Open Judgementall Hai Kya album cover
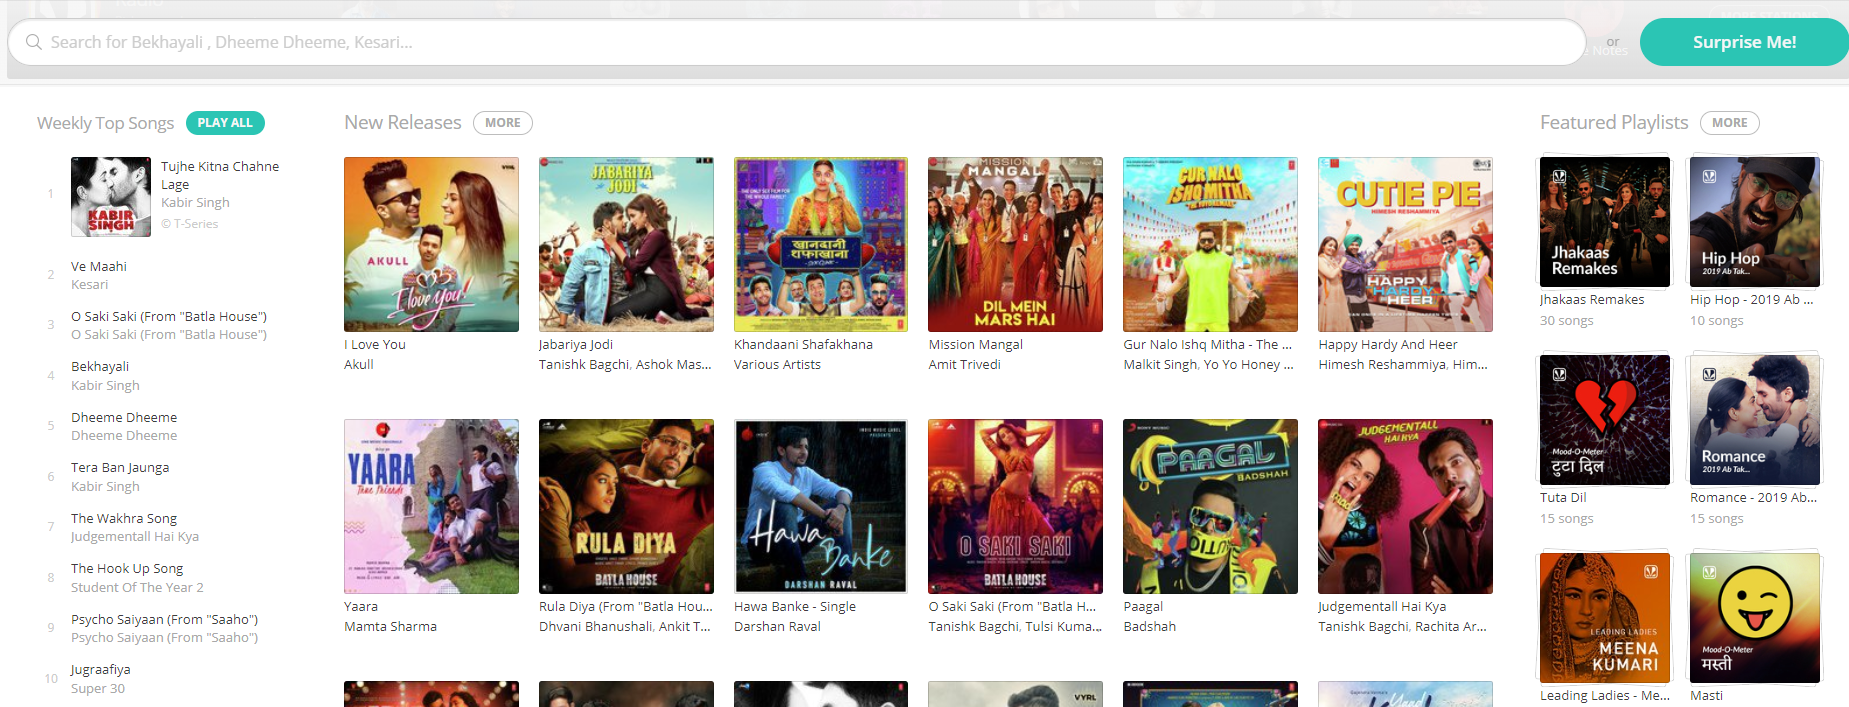Viewport: 1849px width, 707px height. (1405, 506)
